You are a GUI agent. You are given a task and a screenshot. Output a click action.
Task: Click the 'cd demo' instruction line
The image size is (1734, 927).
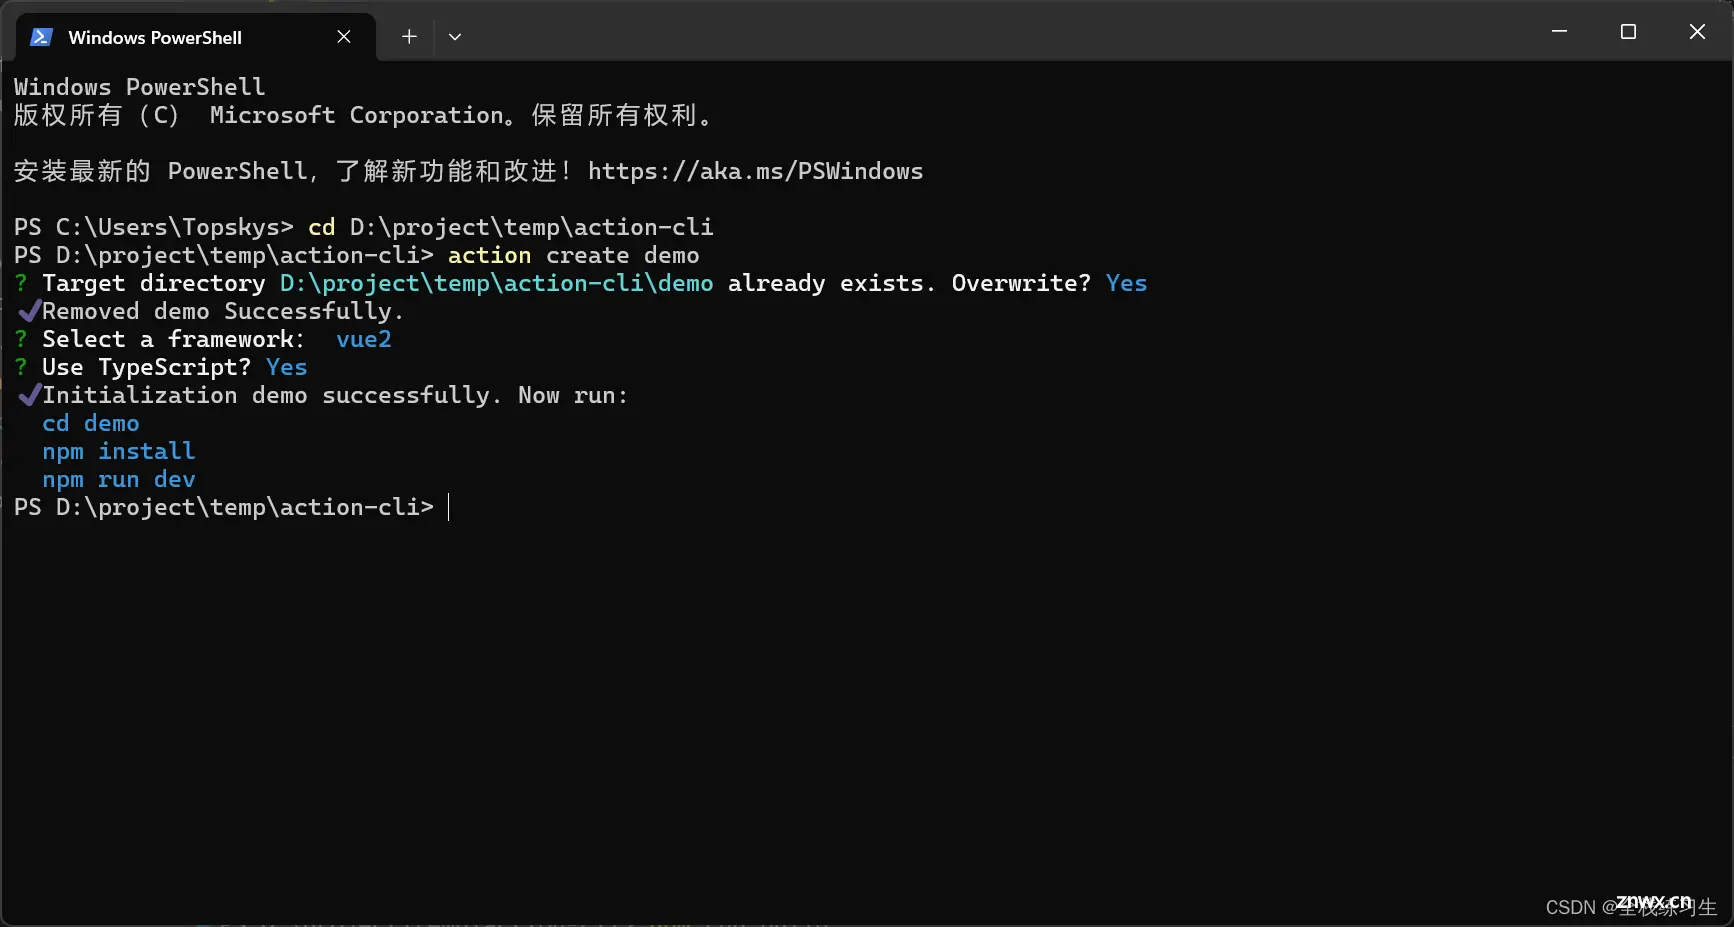tap(91, 423)
